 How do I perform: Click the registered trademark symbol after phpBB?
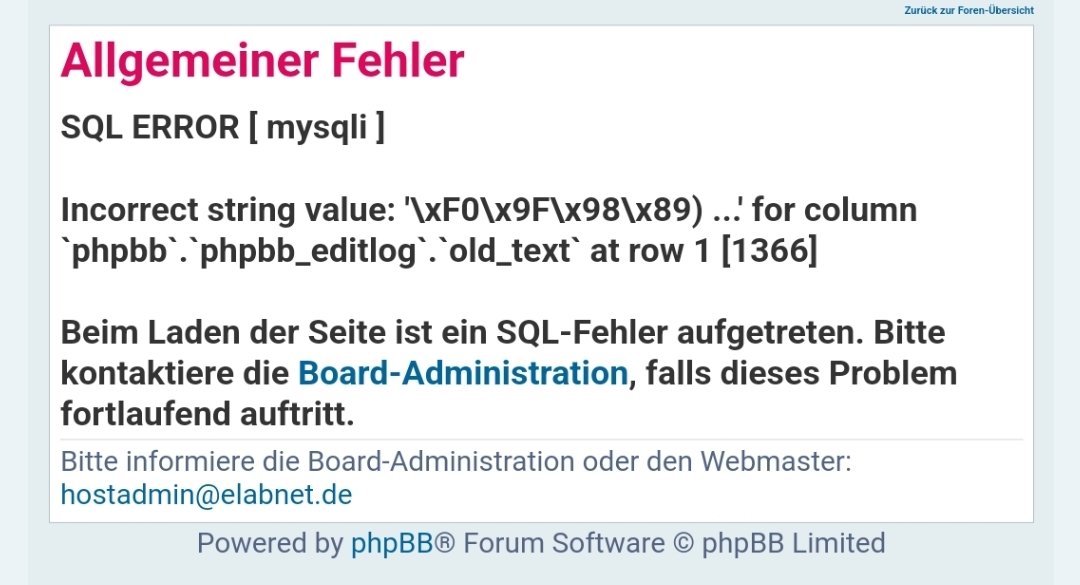pyautogui.click(x=445, y=544)
